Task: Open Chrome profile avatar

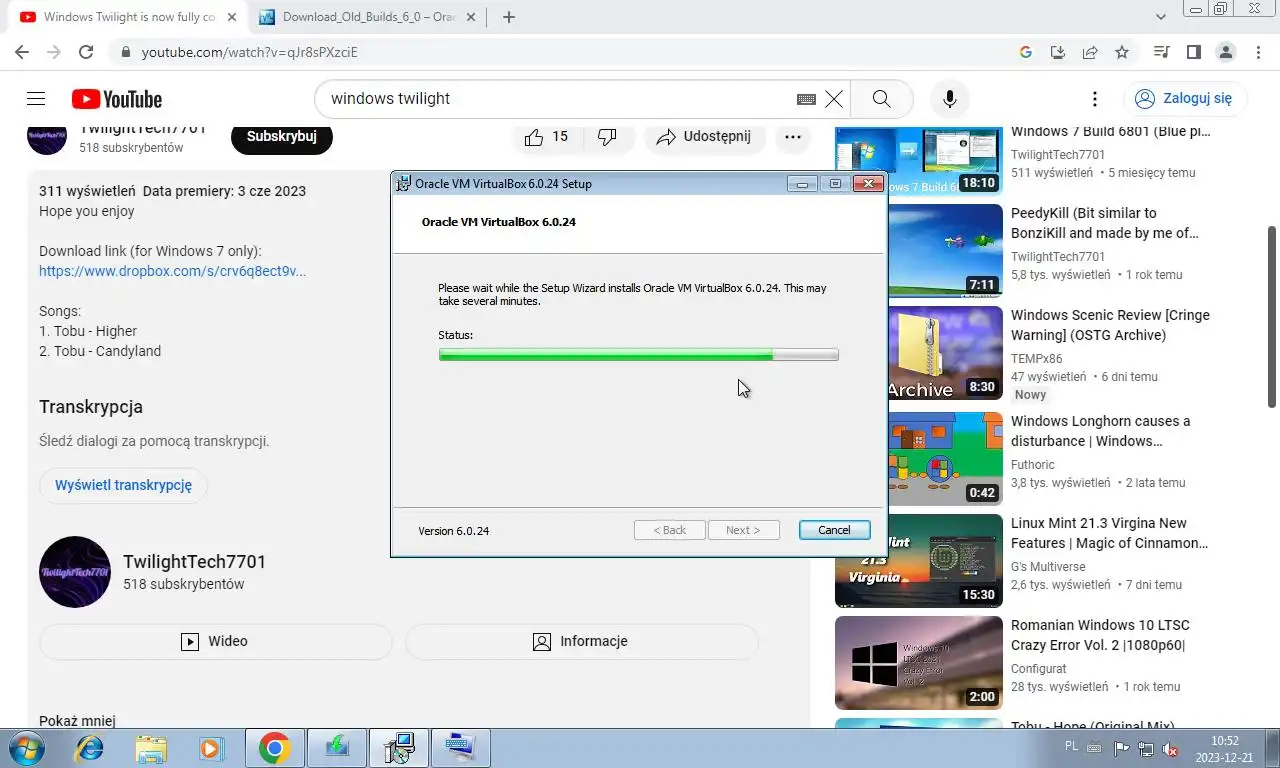Action: (x=1225, y=52)
